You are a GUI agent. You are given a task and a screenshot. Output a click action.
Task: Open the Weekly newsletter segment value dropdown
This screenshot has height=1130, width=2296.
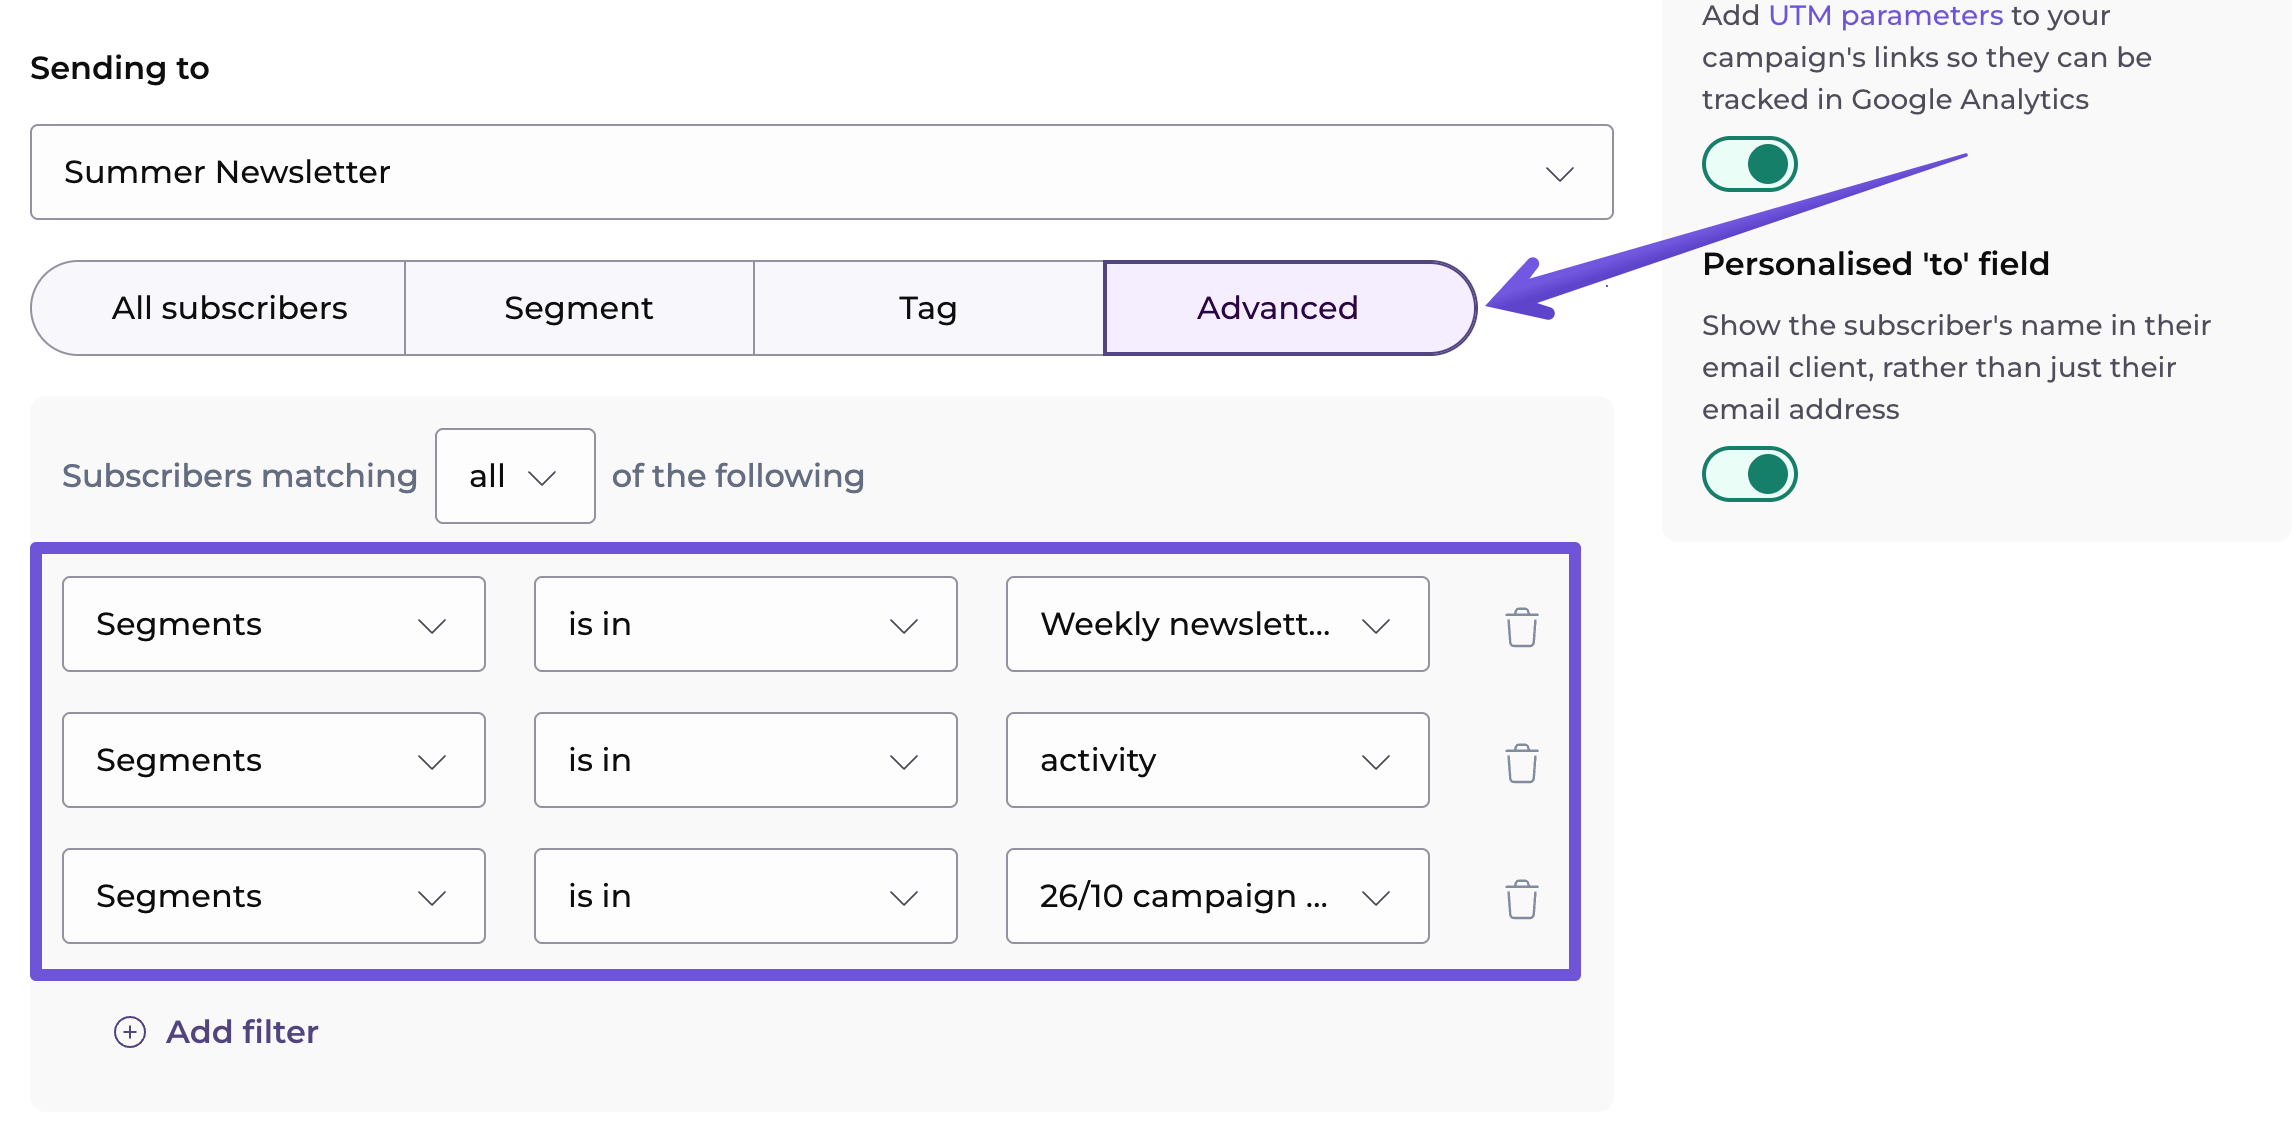tap(1217, 624)
